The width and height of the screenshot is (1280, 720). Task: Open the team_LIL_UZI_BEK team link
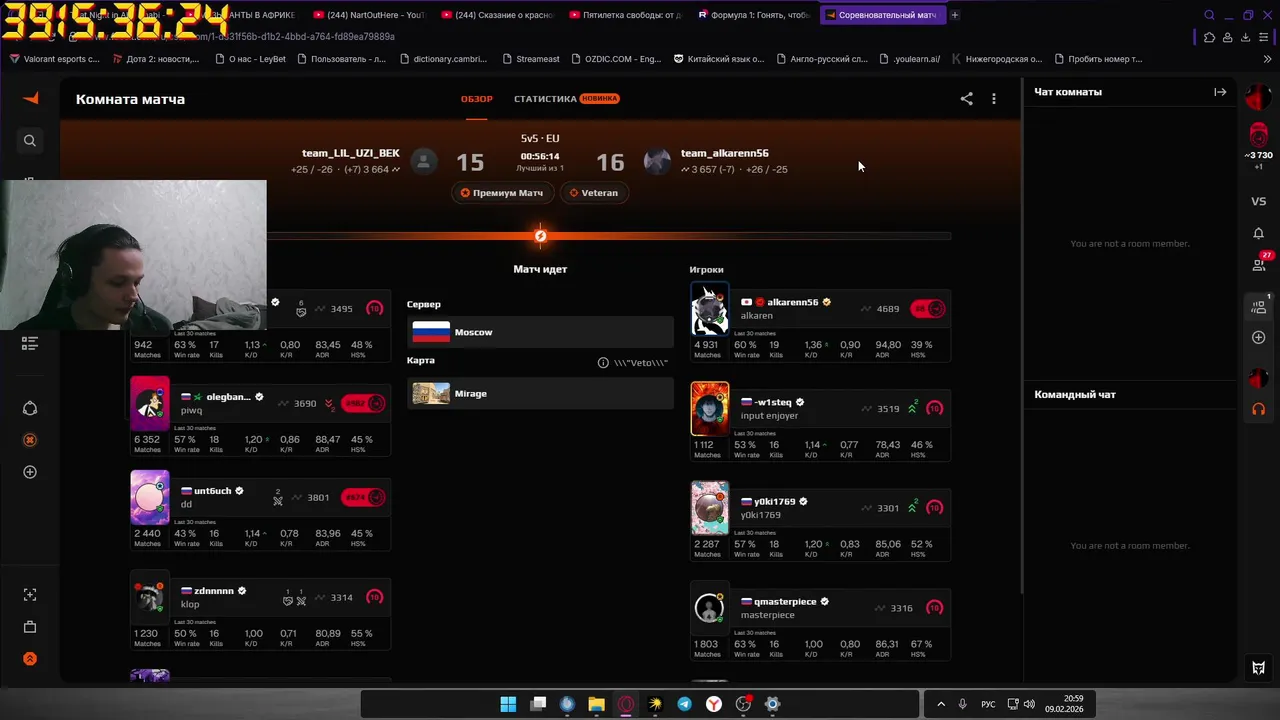[x=351, y=153]
